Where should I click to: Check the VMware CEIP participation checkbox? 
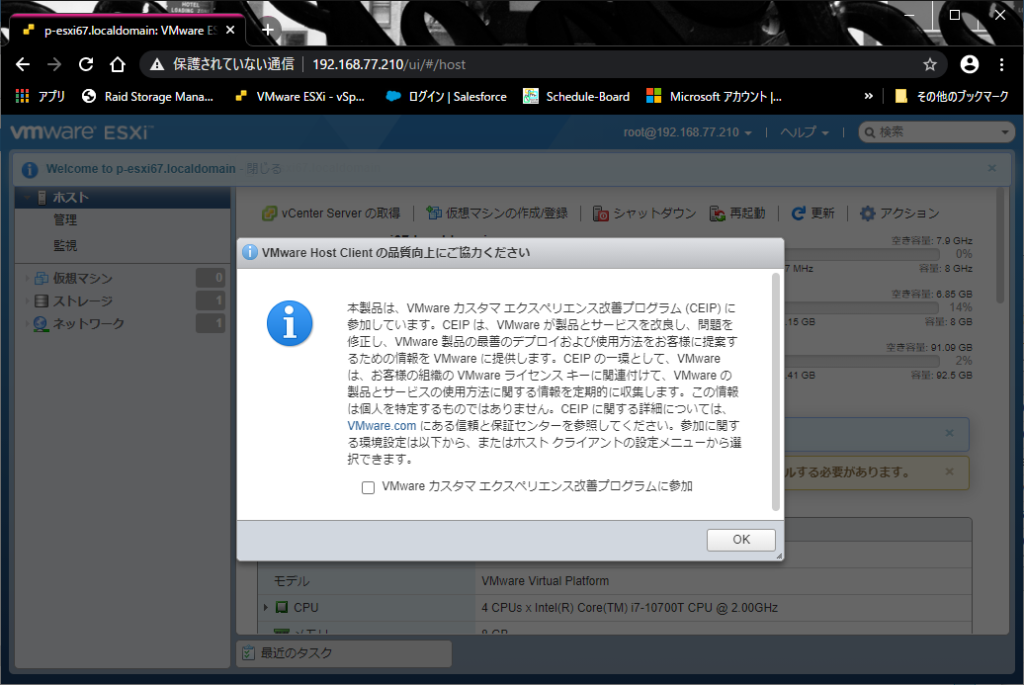368,488
